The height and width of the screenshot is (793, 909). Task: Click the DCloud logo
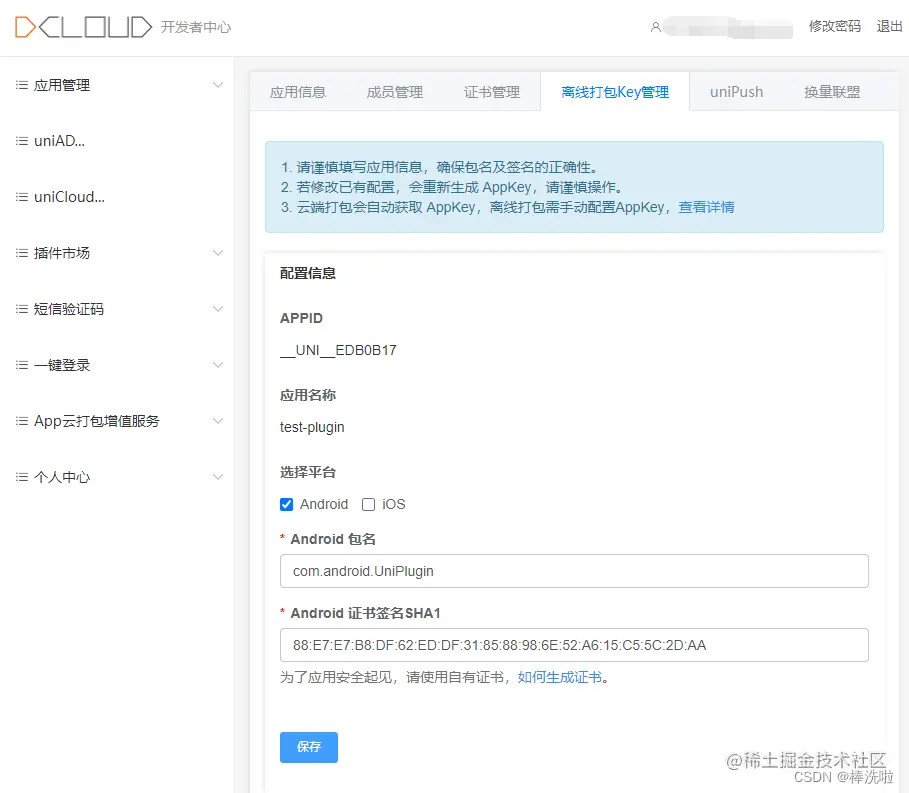tap(83, 27)
